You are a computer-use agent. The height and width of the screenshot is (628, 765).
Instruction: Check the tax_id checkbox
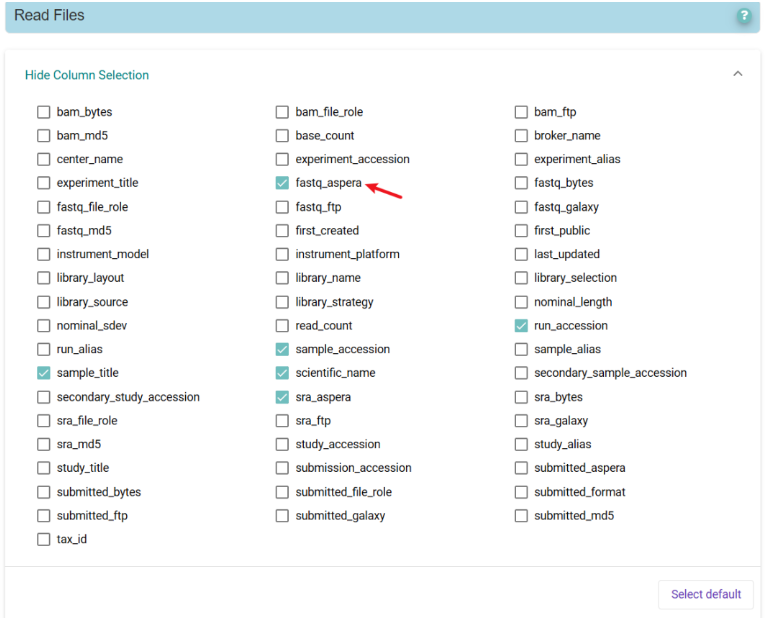tap(43, 540)
